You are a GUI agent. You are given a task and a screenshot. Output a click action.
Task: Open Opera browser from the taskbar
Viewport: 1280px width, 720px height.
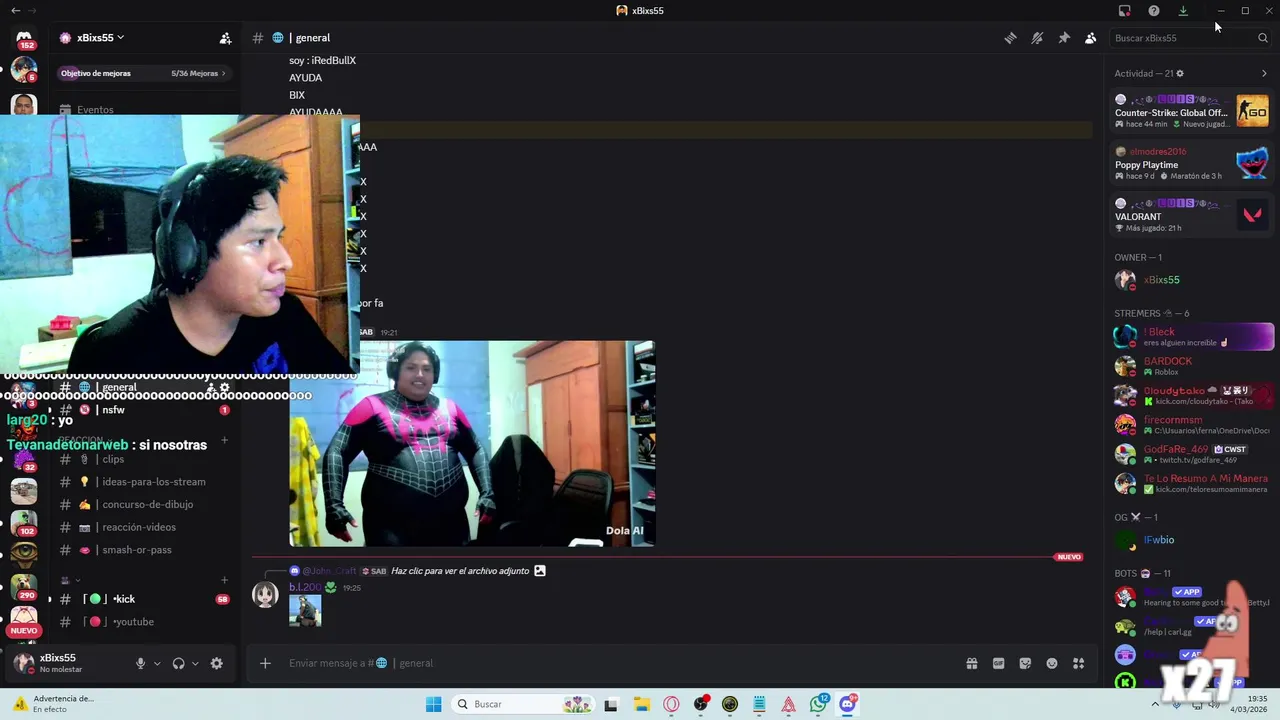tap(671, 704)
